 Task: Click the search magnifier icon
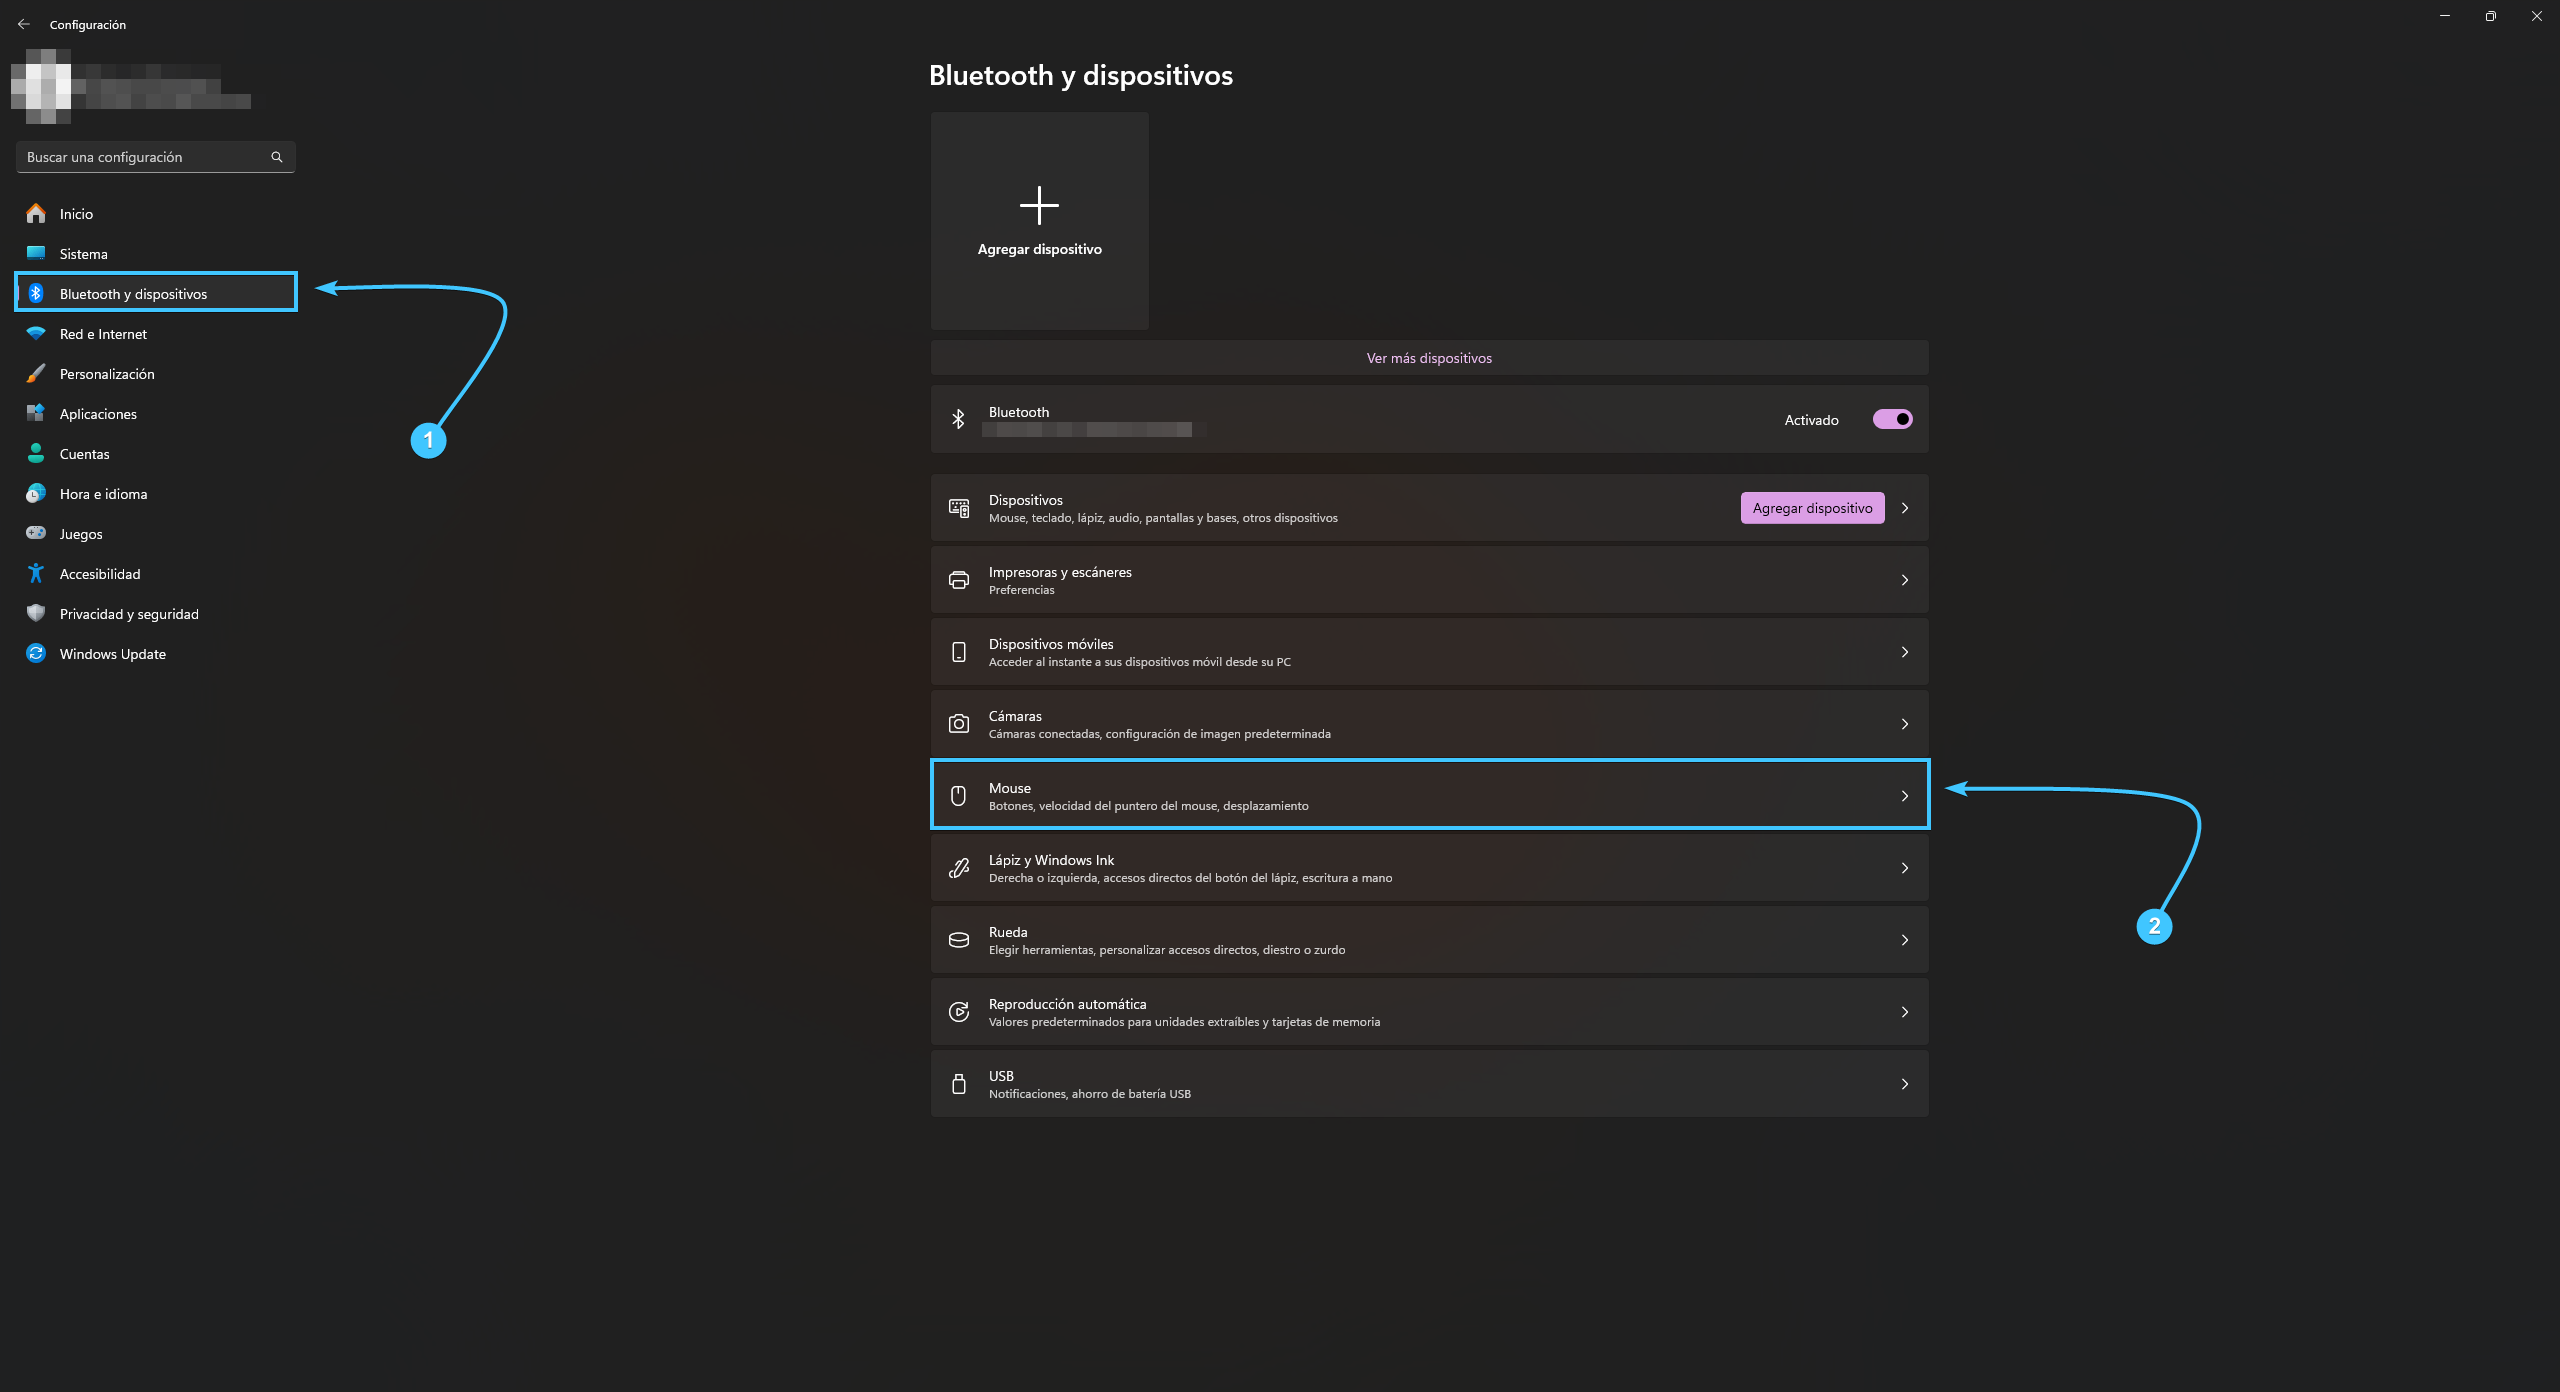coord(277,157)
